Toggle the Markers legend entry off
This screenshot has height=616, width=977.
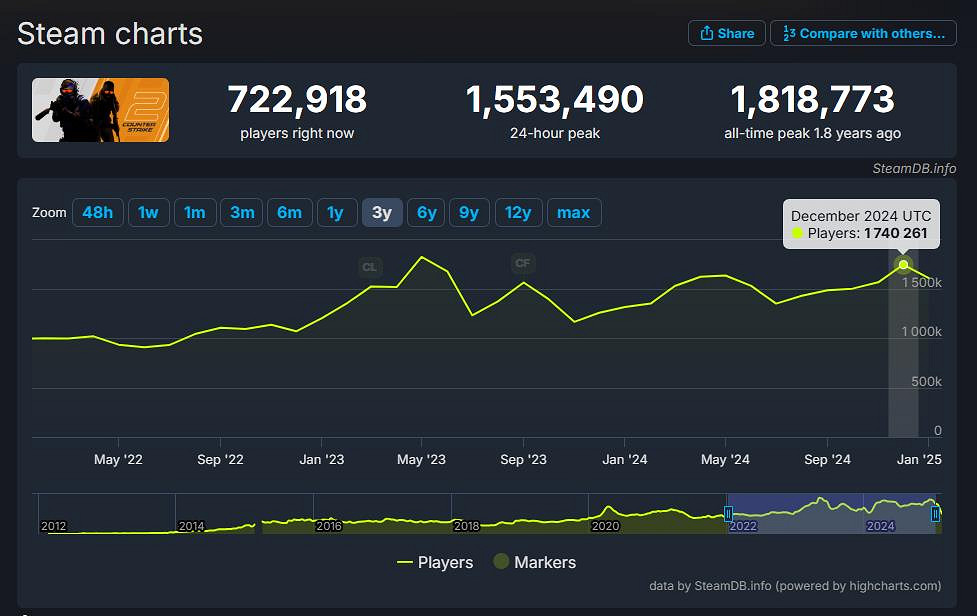535,562
